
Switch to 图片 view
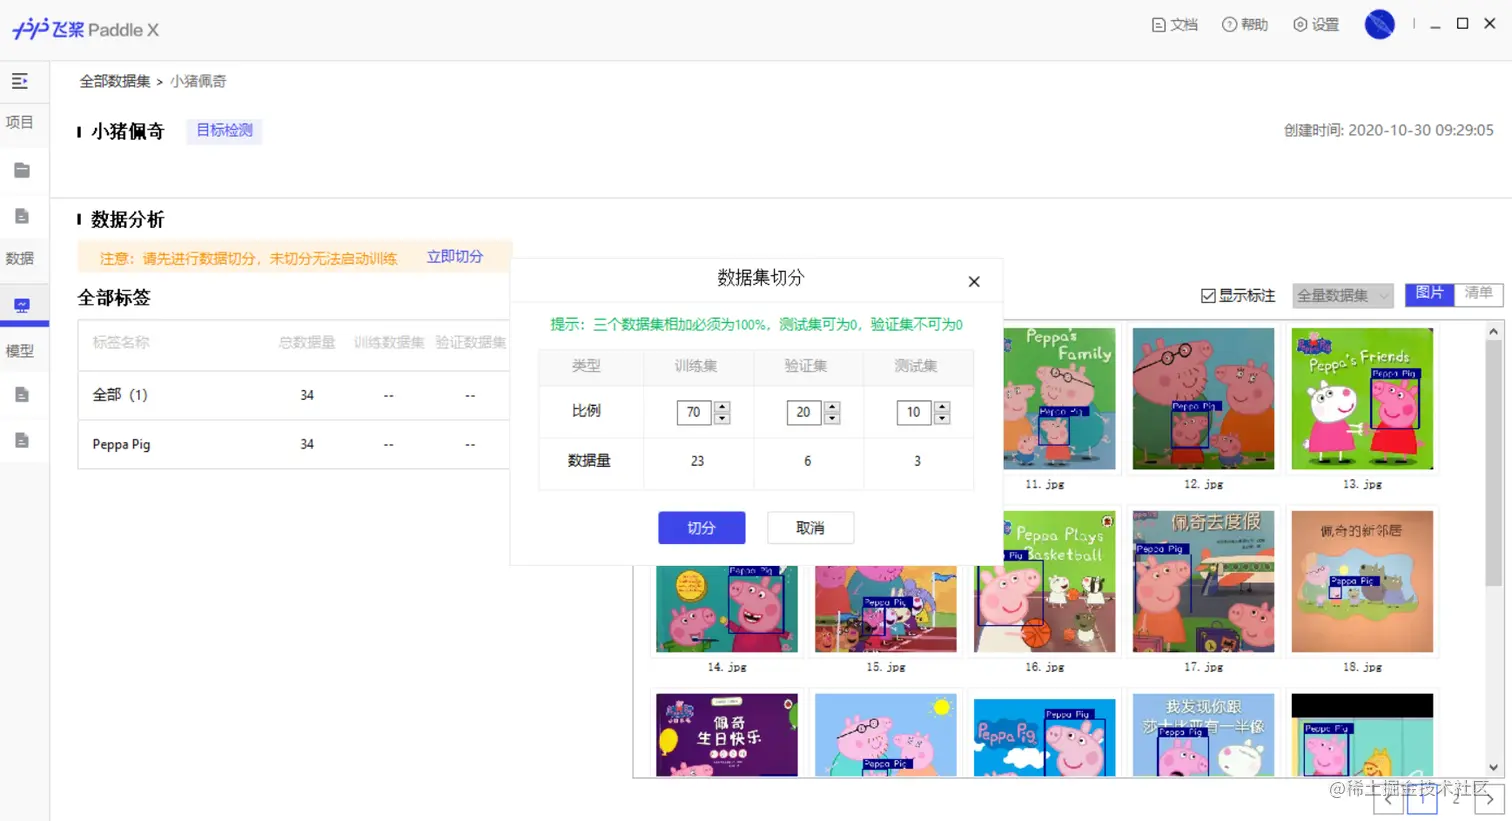click(1429, 294)
